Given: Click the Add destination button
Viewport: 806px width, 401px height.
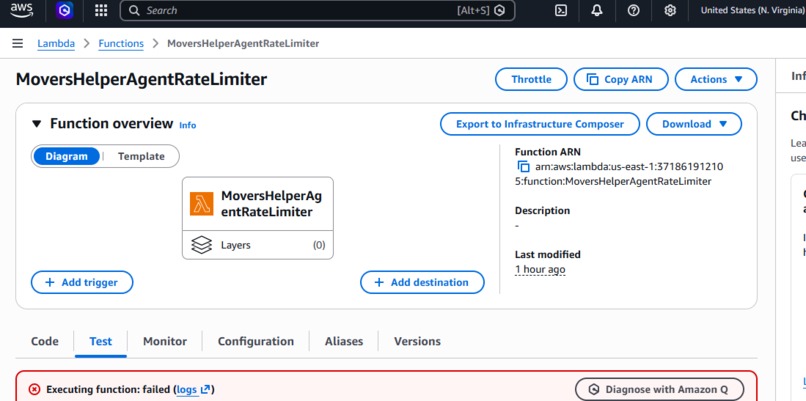Looking at the screenshot, I should point(422,282).
